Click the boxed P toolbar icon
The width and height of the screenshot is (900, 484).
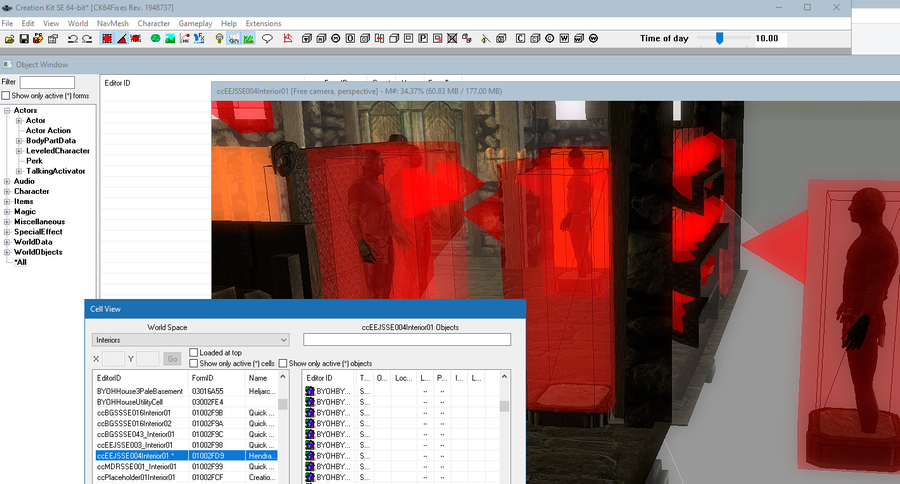point(422,38)
